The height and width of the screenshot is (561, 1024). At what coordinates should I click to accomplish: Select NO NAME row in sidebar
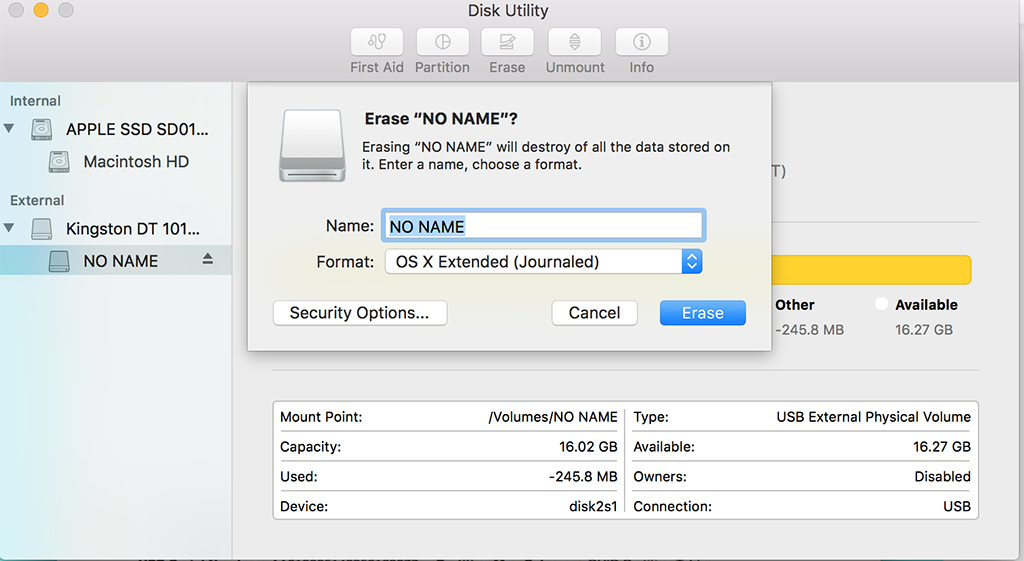pyautogui.click(x=116, y=261)
